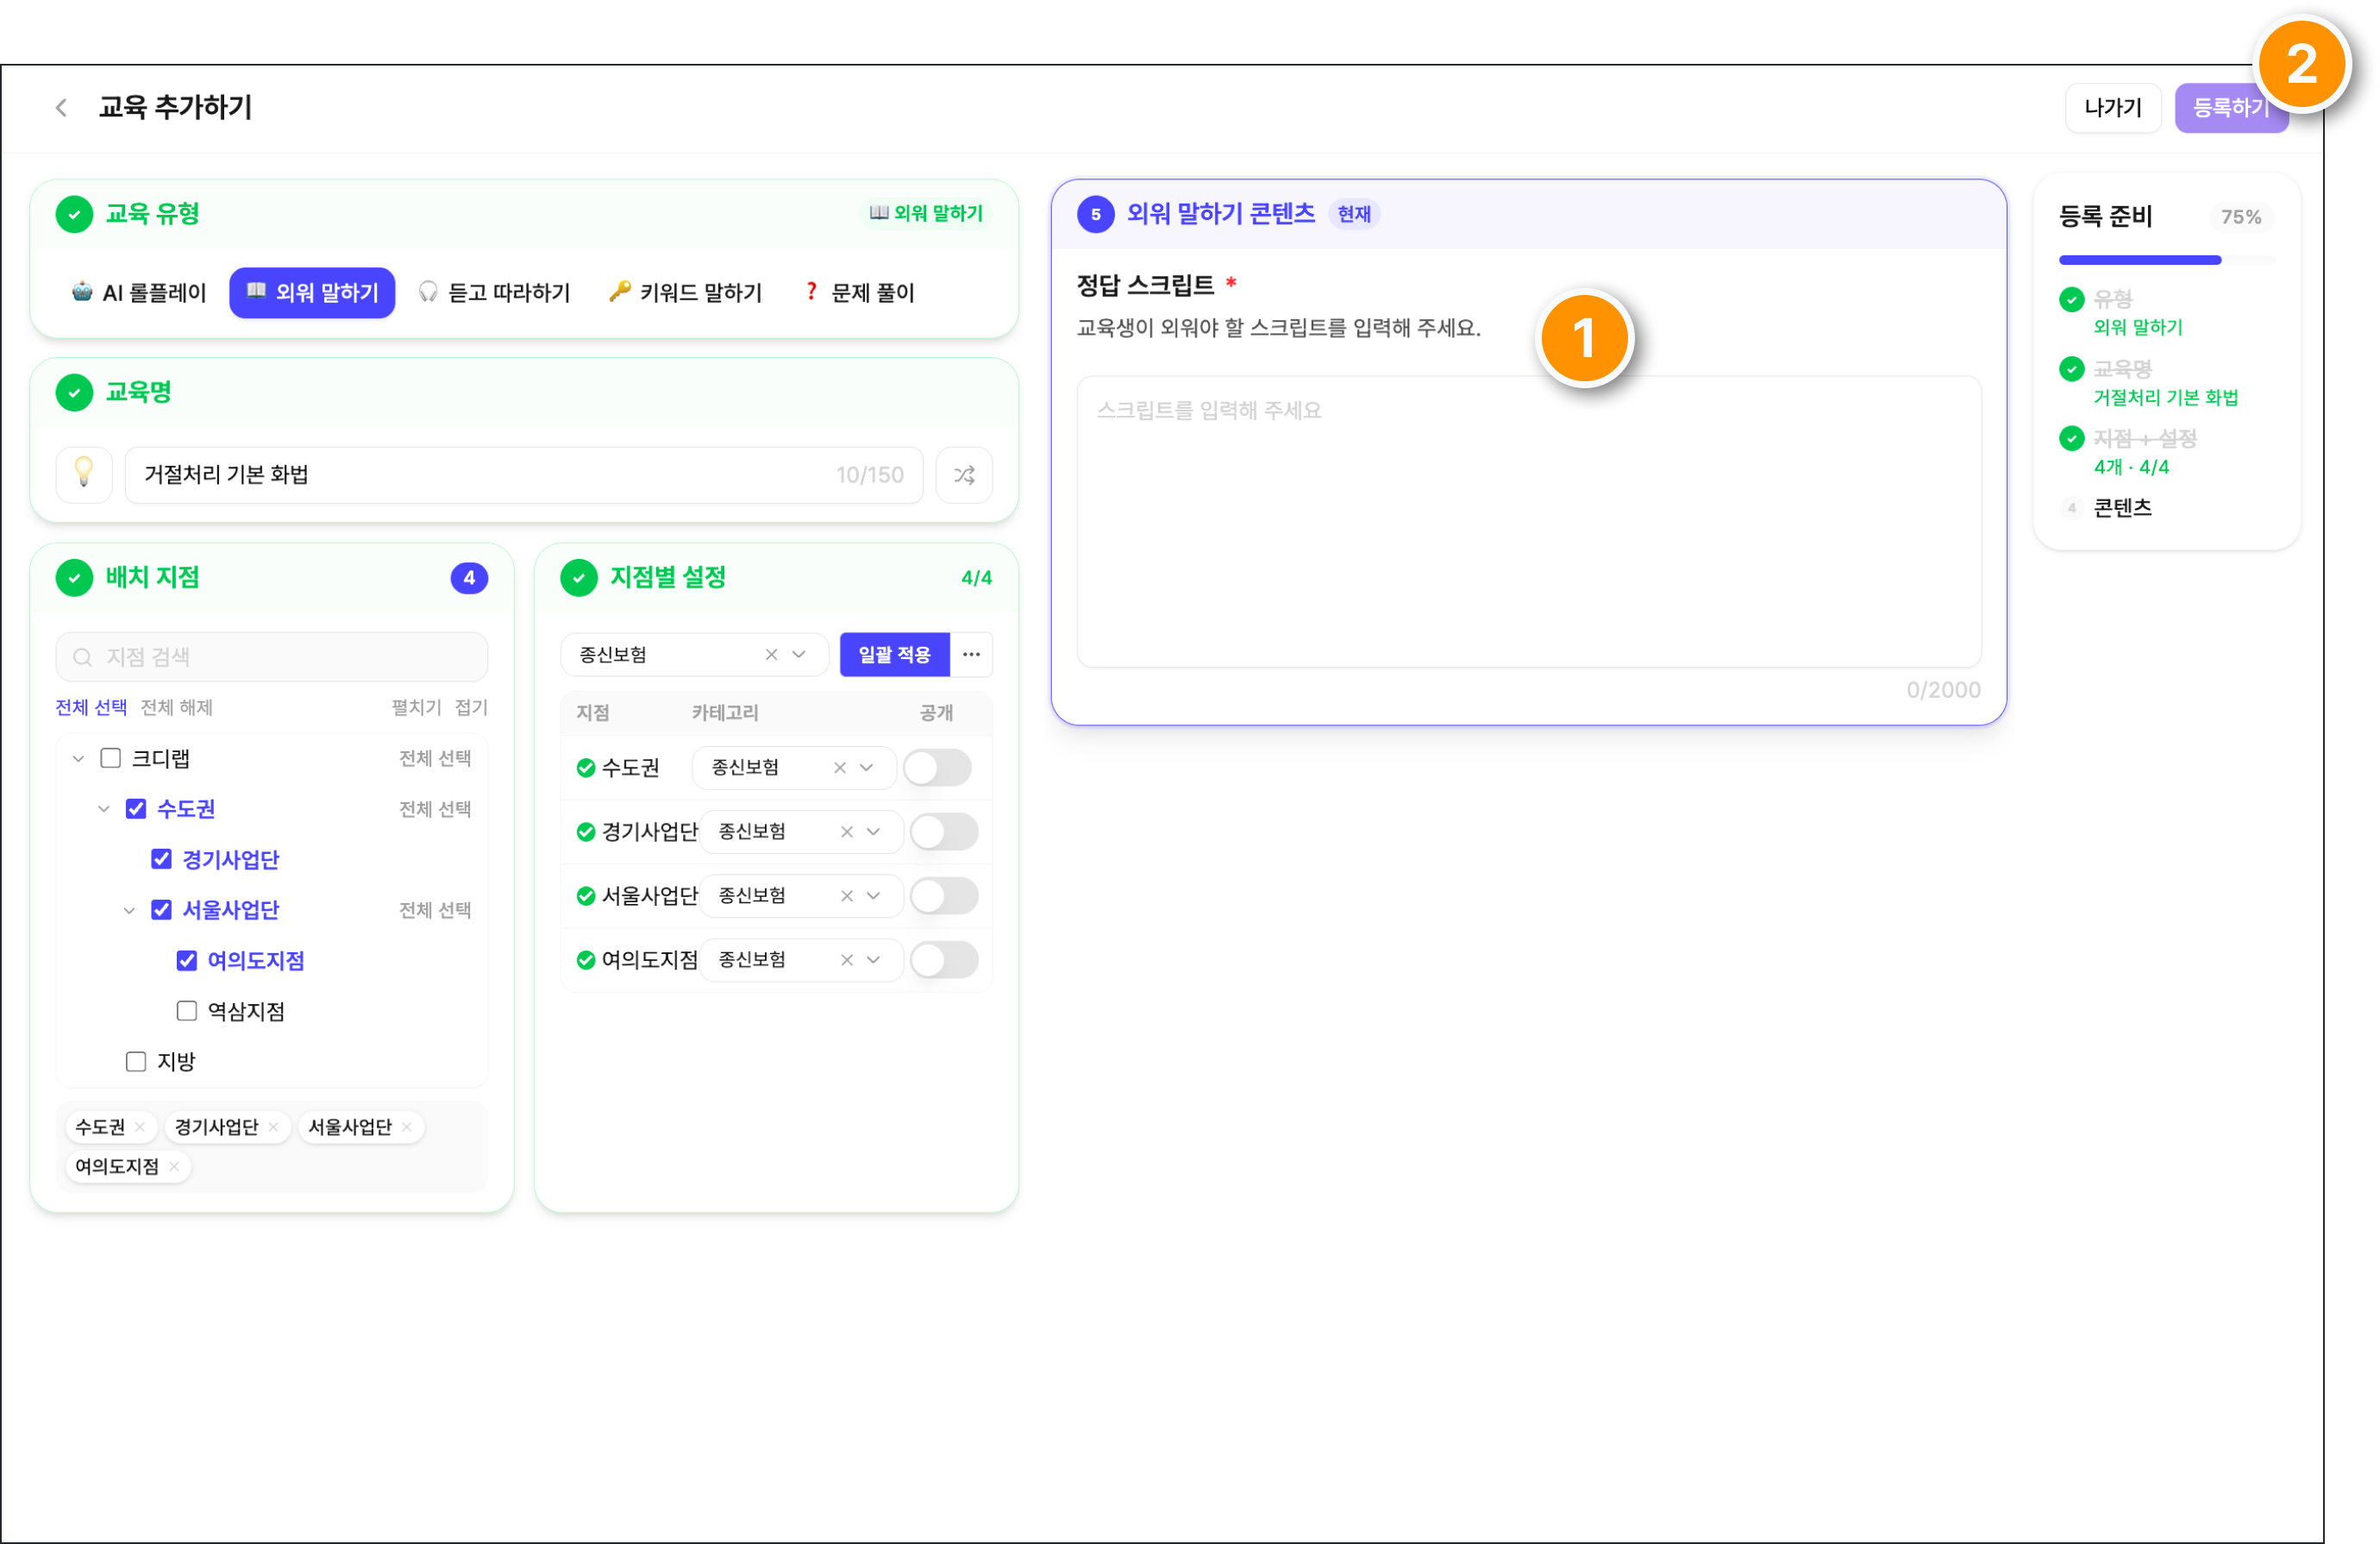Click the 등록 준비 progress bar
The image size is (2380, 1544).
click(2166, 260)
